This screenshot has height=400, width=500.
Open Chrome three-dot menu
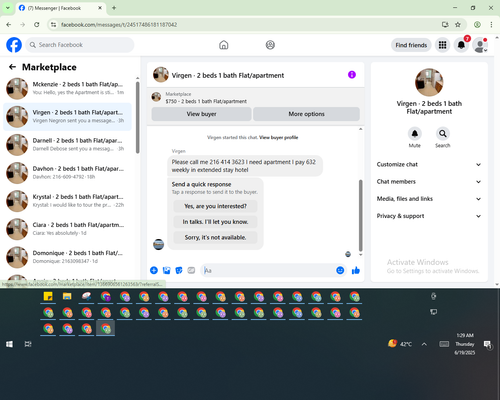(491, 25)
